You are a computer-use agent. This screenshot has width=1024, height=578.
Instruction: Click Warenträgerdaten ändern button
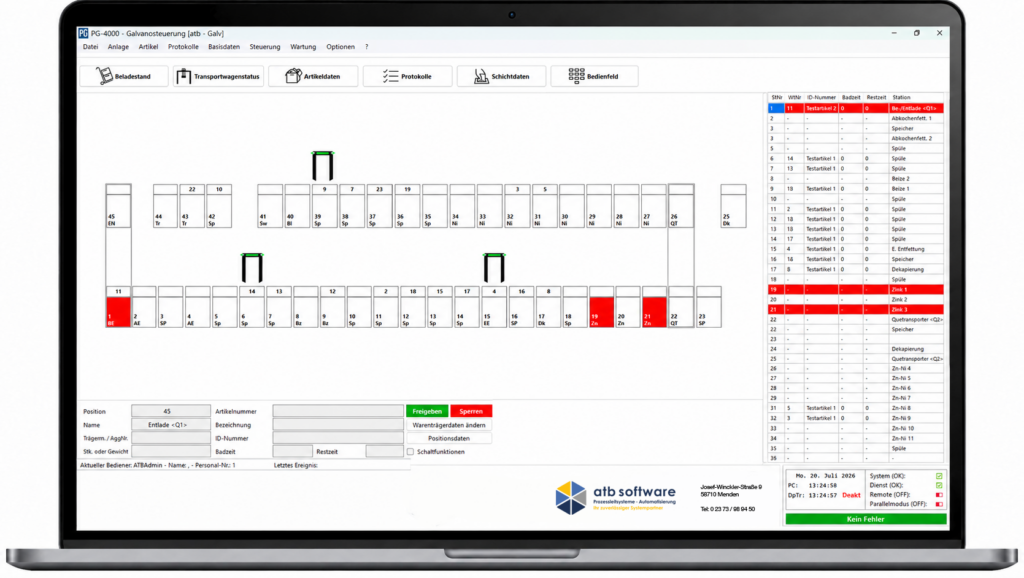(x=449, y=425)
